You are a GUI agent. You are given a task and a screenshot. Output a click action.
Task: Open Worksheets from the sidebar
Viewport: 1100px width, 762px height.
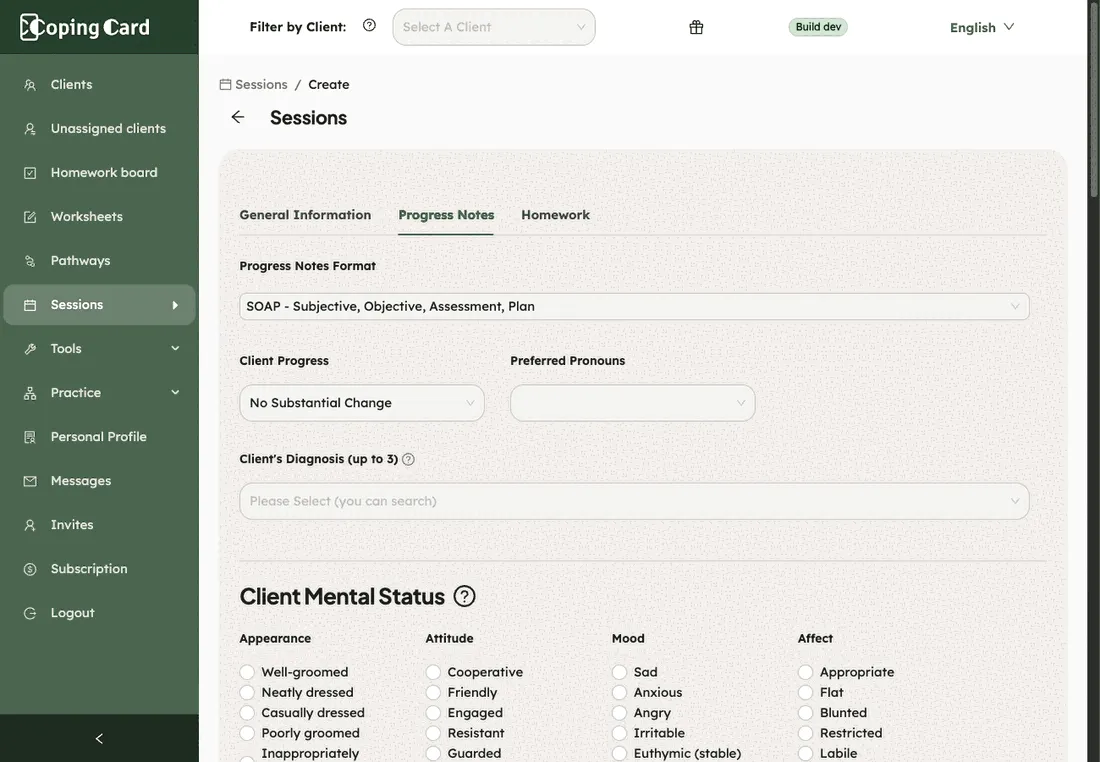click(86, 217)
